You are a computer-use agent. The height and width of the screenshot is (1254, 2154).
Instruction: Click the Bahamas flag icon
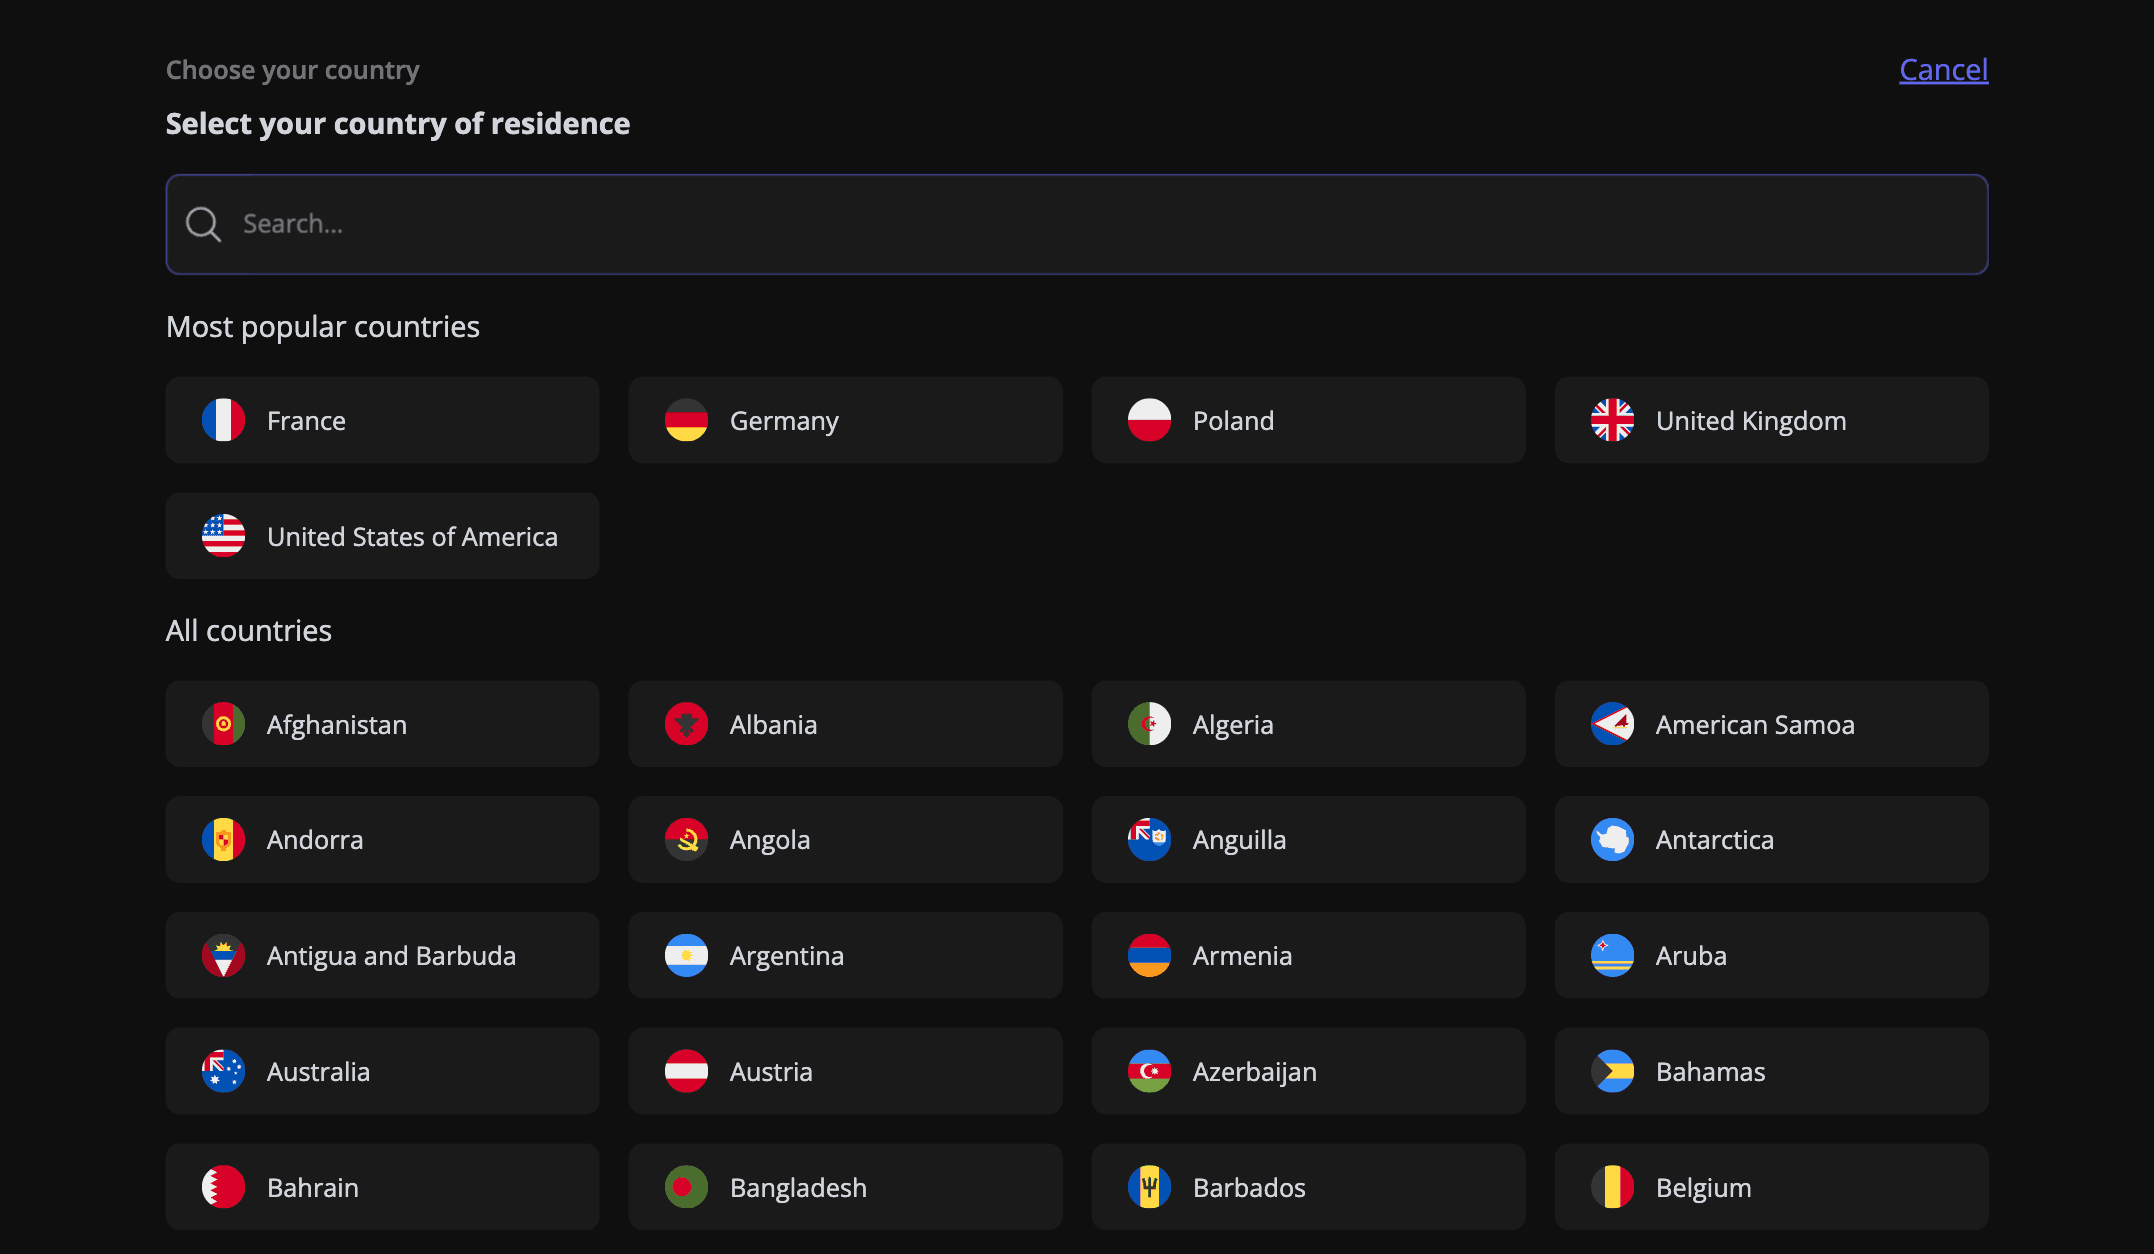tap(1613, 1071)
